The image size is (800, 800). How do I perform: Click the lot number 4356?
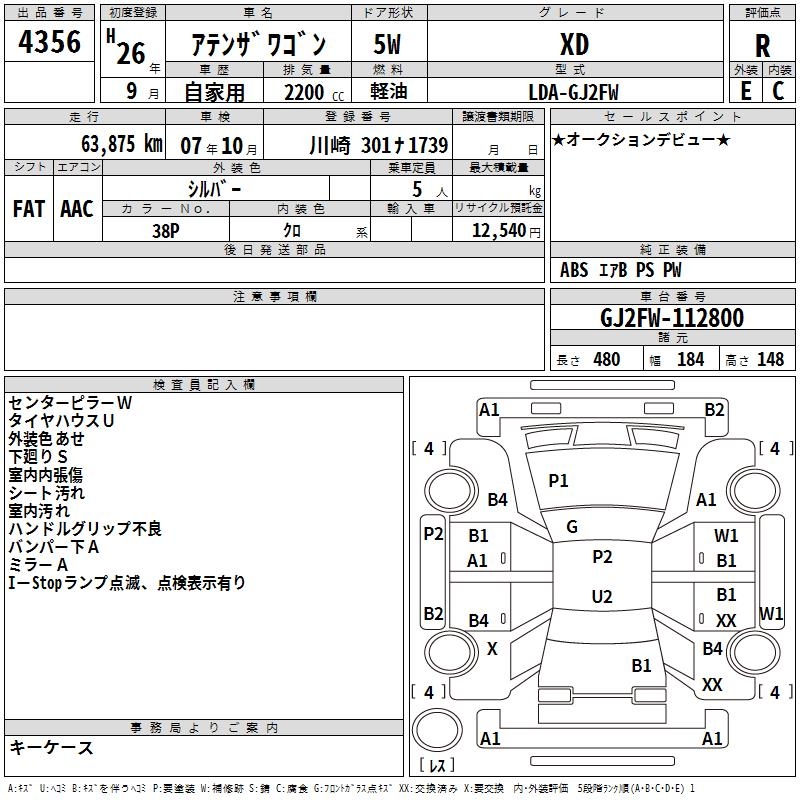[49, 41]
